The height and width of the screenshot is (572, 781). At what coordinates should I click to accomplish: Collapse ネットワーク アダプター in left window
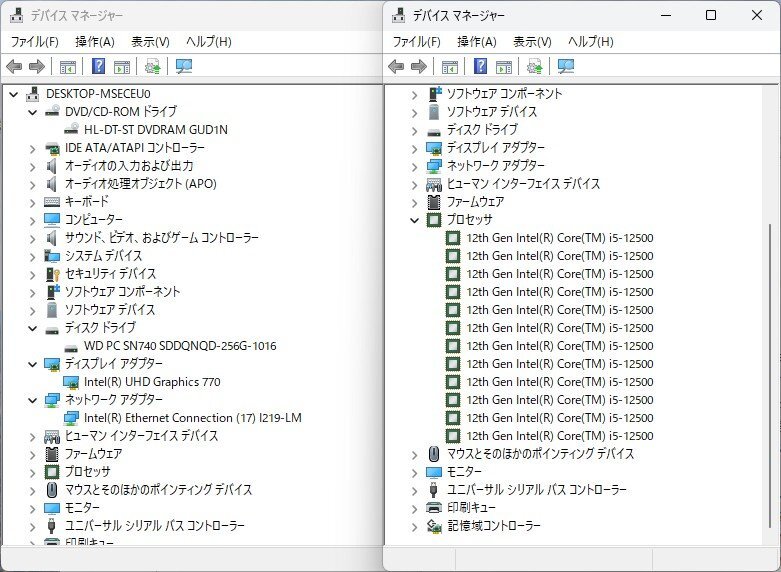(33, 400)
